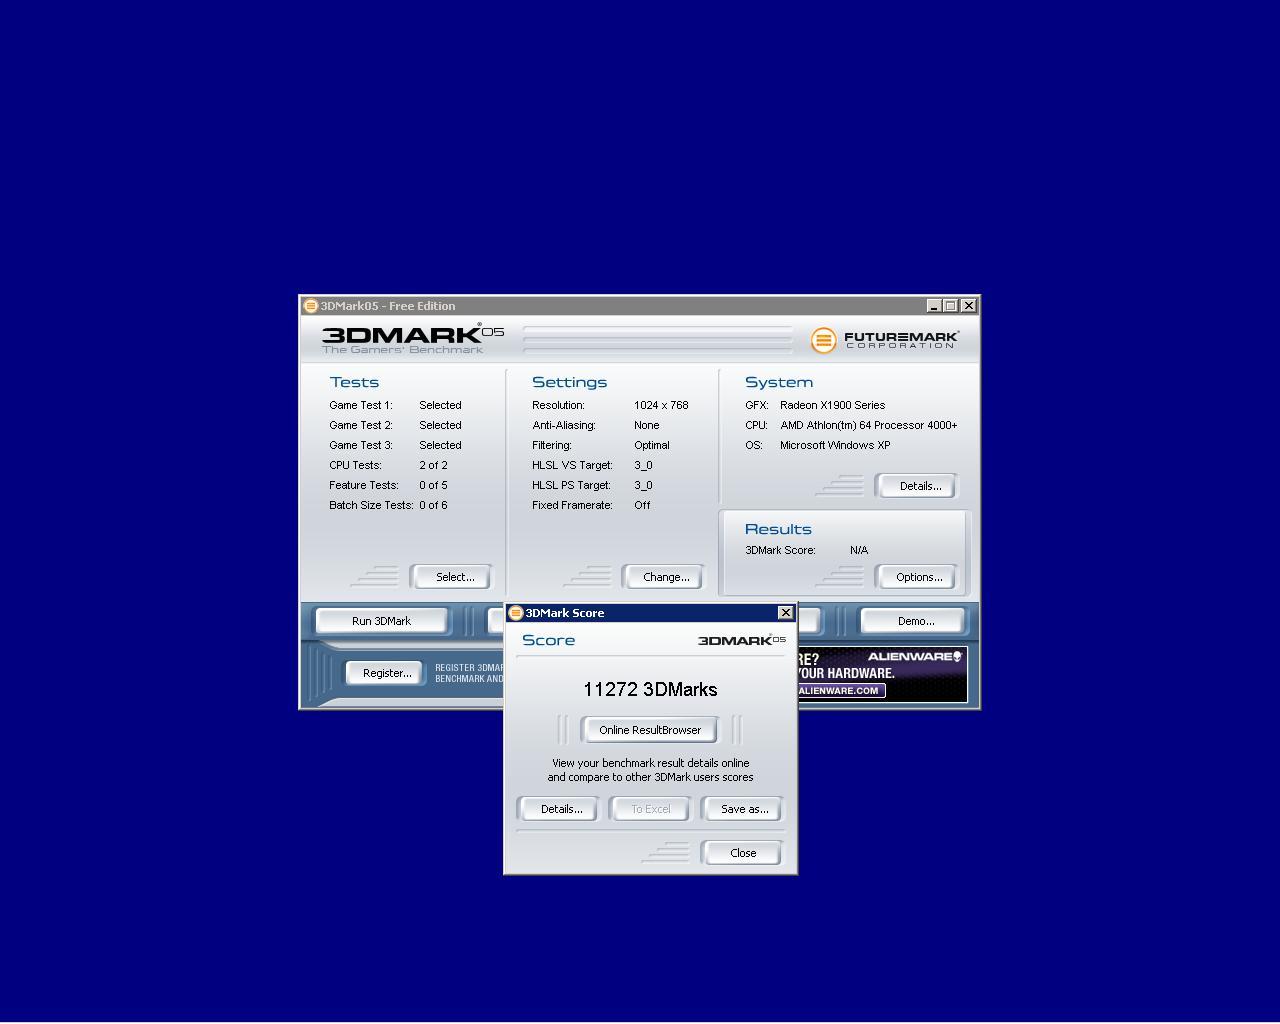Click the 3DMark Score dialog title bar

[650, 613]
